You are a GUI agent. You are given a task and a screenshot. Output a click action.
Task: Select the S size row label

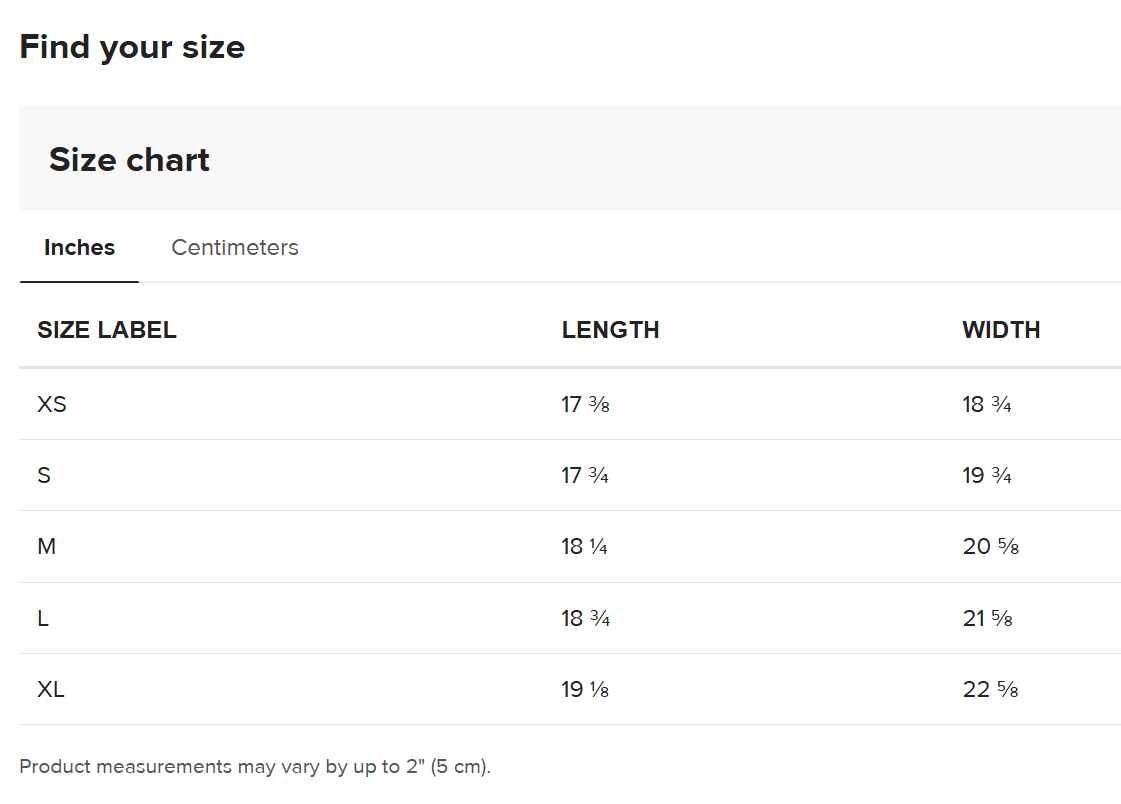click(44, 476)
